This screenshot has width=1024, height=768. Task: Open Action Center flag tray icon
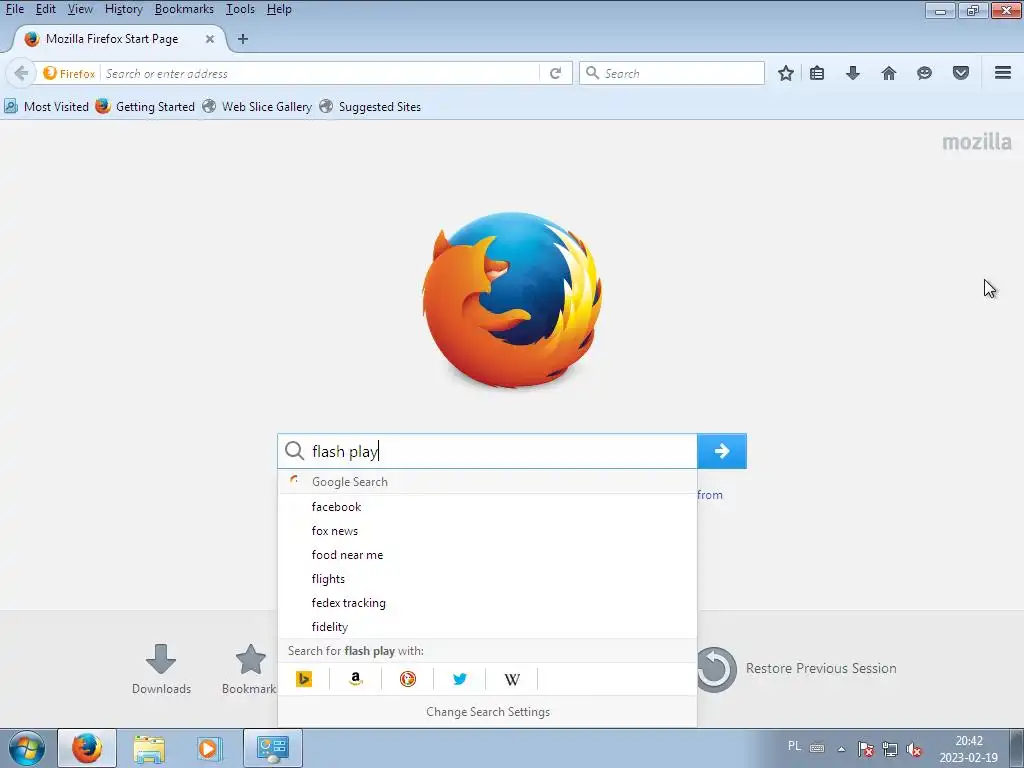tap(866, 749)
